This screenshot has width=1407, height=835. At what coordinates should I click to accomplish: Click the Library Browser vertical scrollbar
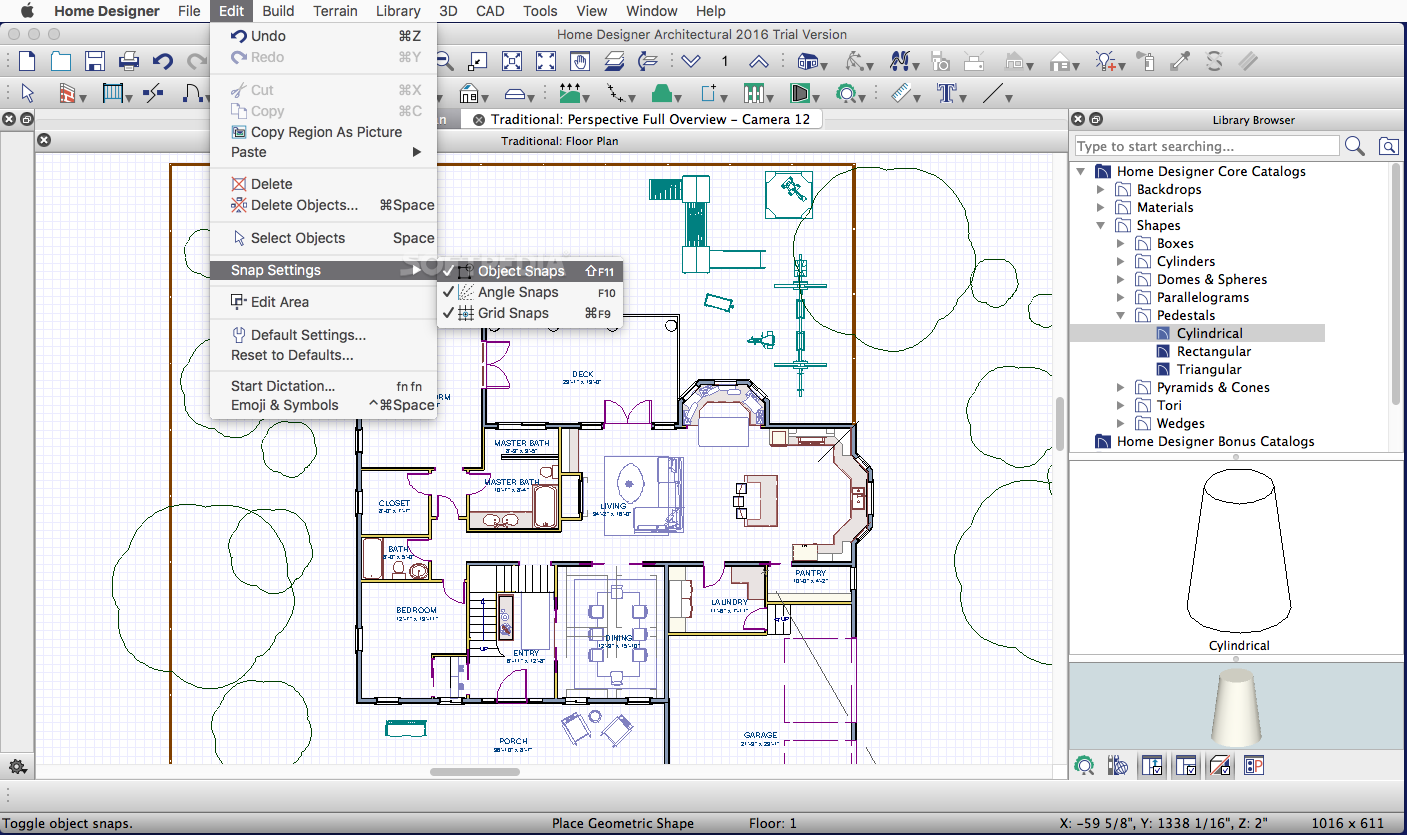pos(1397,283)
